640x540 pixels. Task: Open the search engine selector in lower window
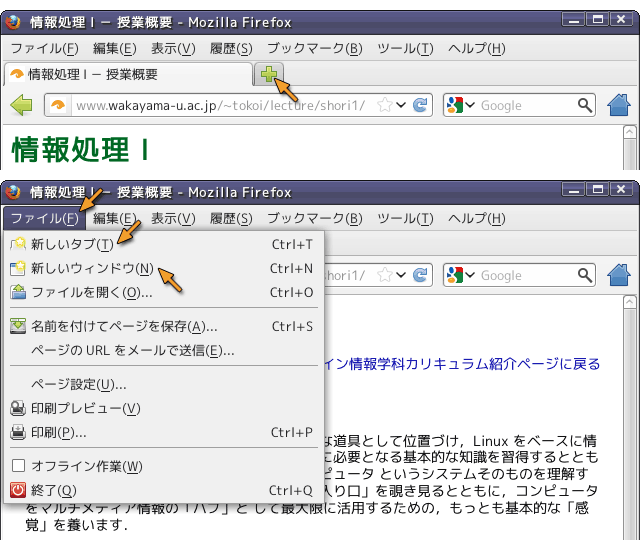pos(461,275)
